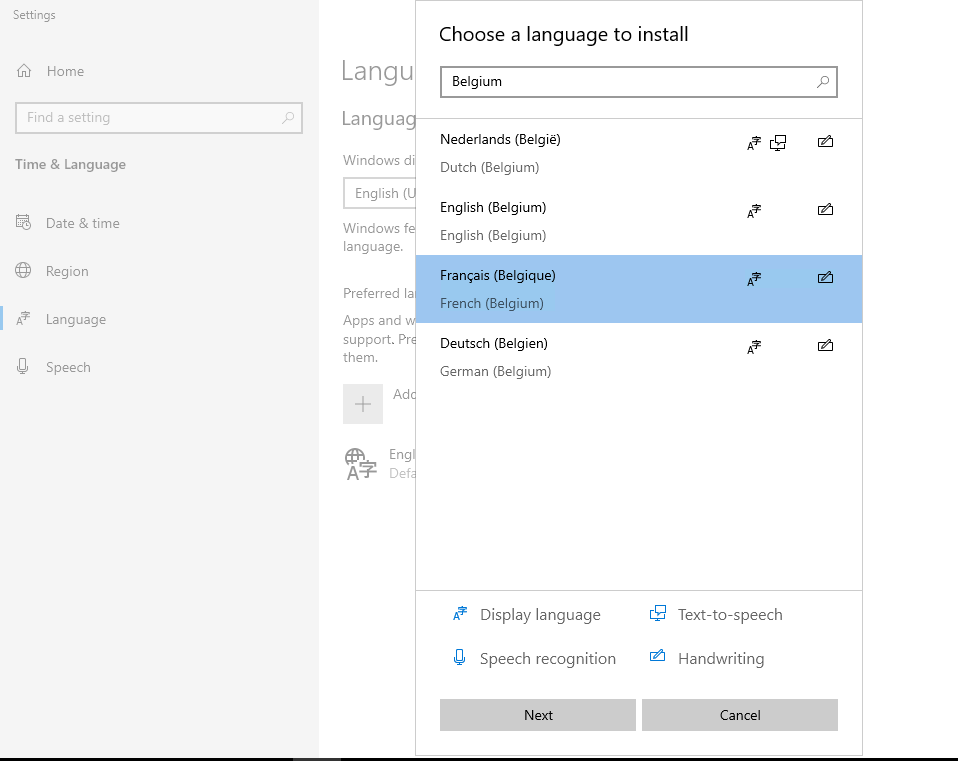Viewport: 958px width, 761px height.
Task: Click the Home icon in Settings sidebar
Action: pyautogui.click(x=24, y=71)
